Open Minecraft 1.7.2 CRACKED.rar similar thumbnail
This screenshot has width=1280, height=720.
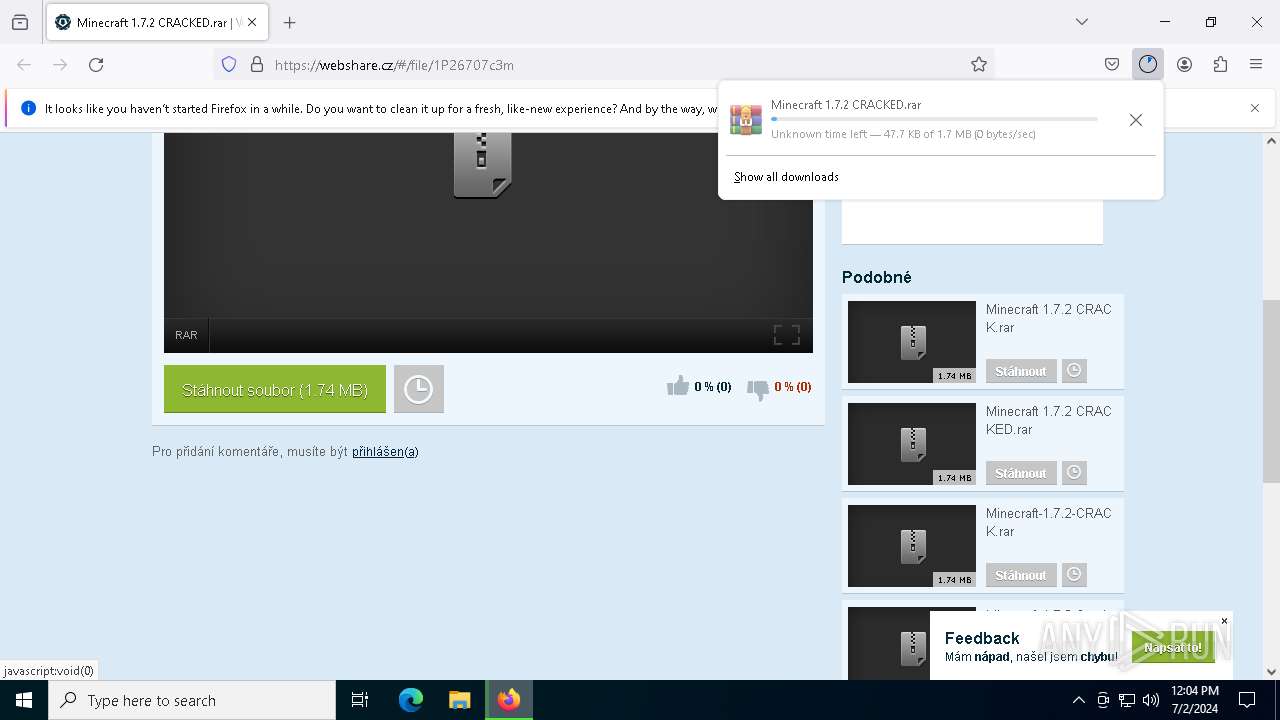tap(912, 444)
